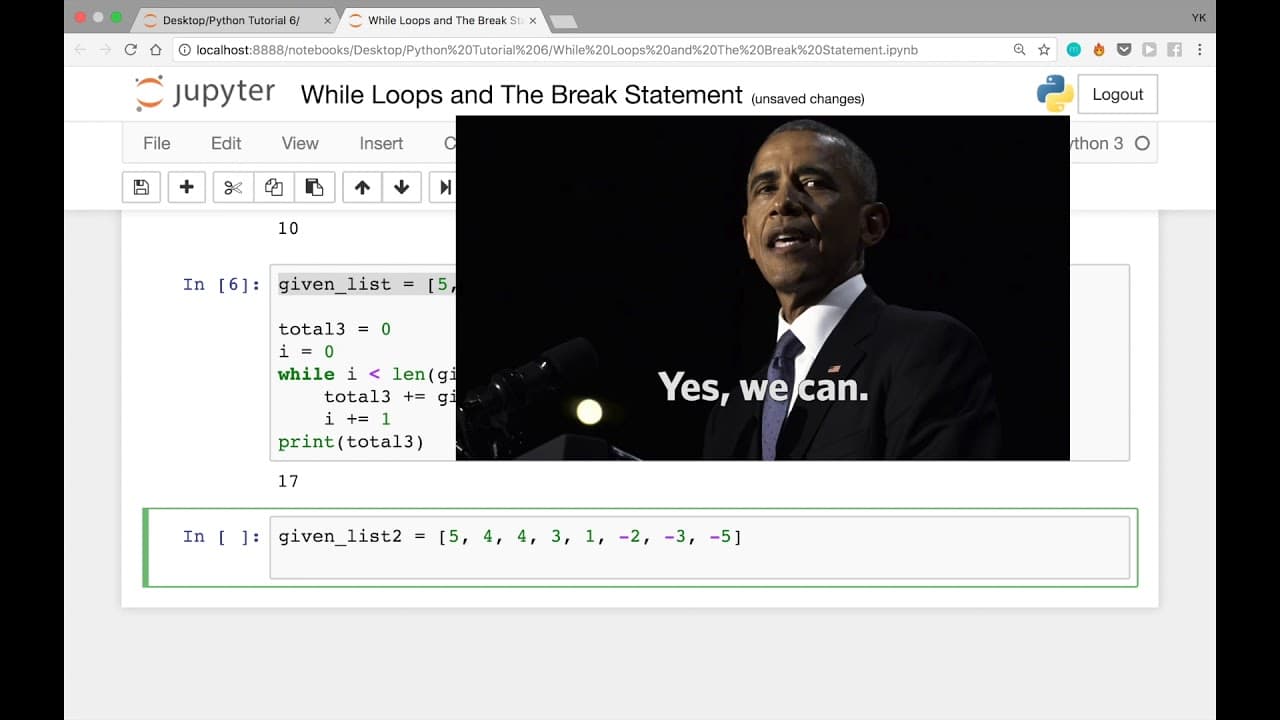Open the File menu

157,143
